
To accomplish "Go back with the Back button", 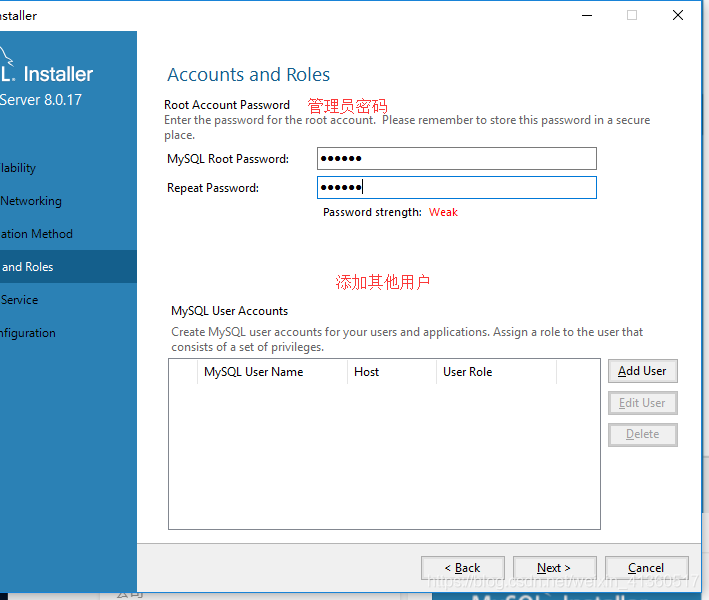I will tap(463, 568).
